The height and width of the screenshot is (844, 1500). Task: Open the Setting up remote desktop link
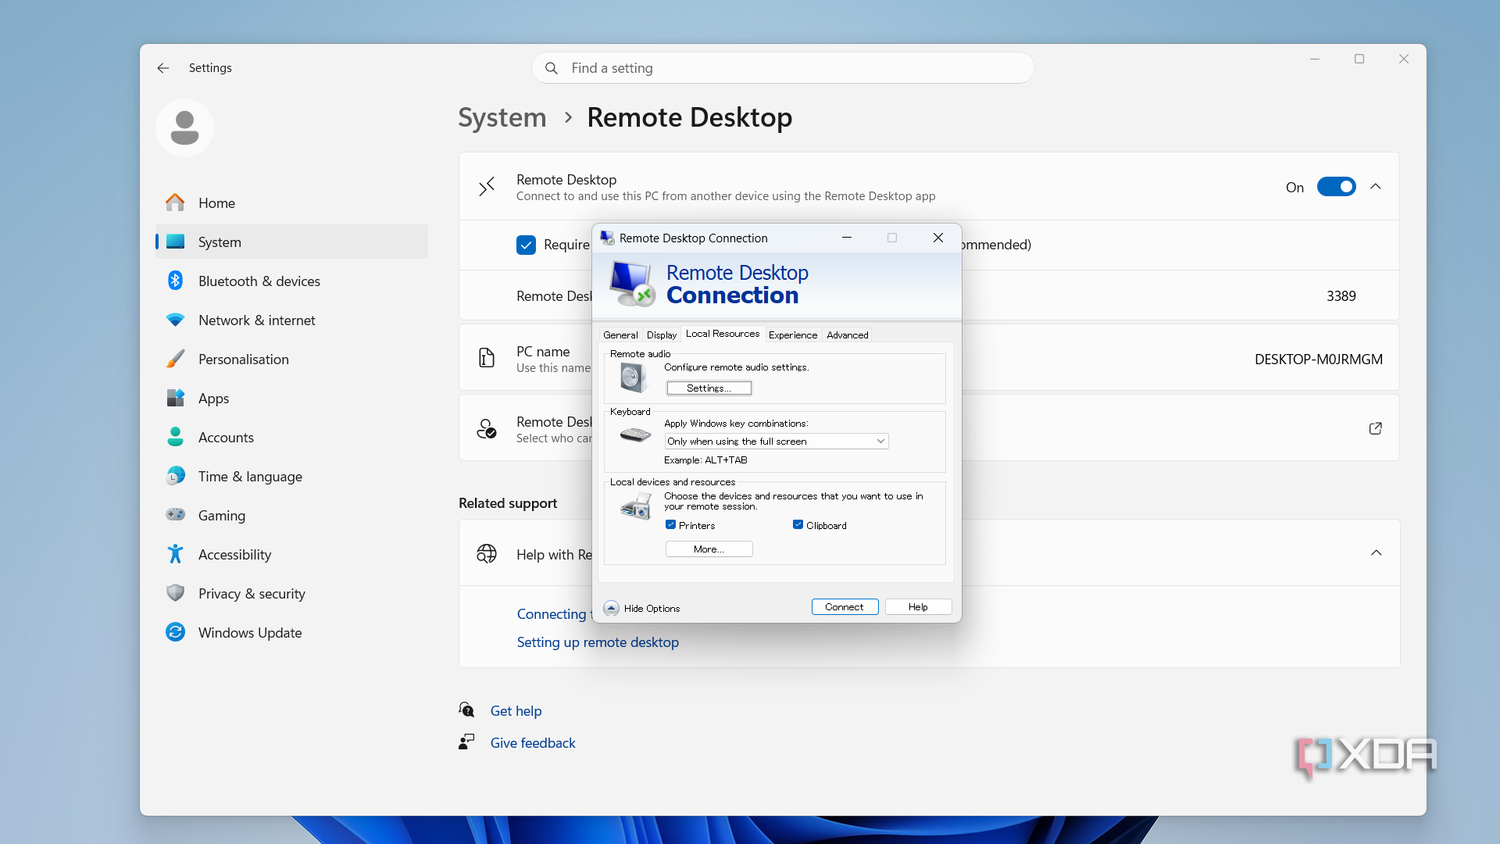point(598,642)
